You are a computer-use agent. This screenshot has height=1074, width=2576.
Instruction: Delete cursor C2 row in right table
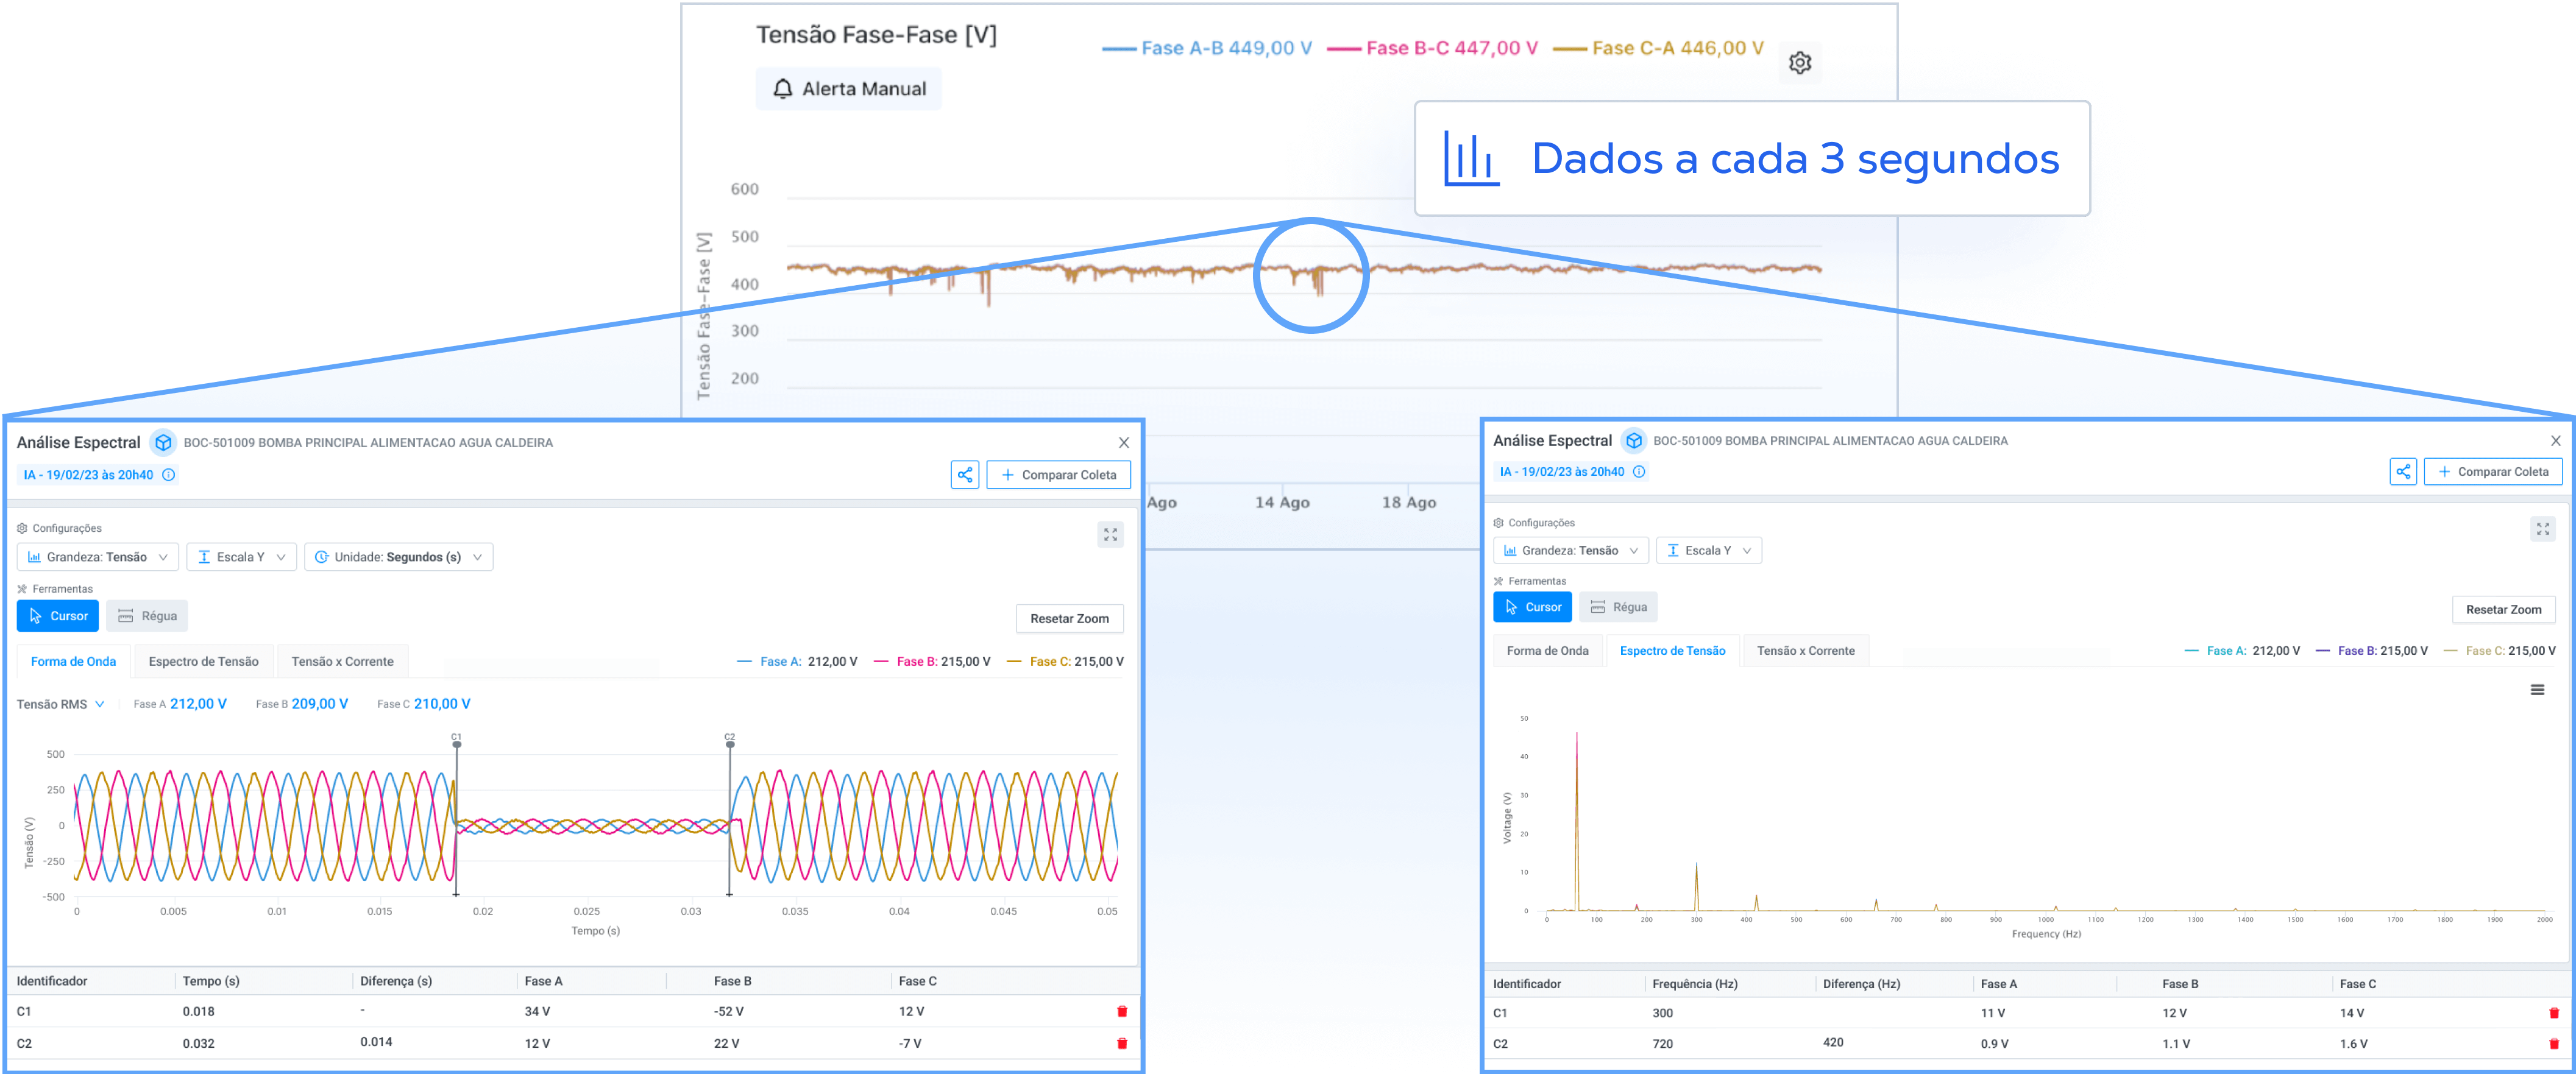[2553, 1044]
